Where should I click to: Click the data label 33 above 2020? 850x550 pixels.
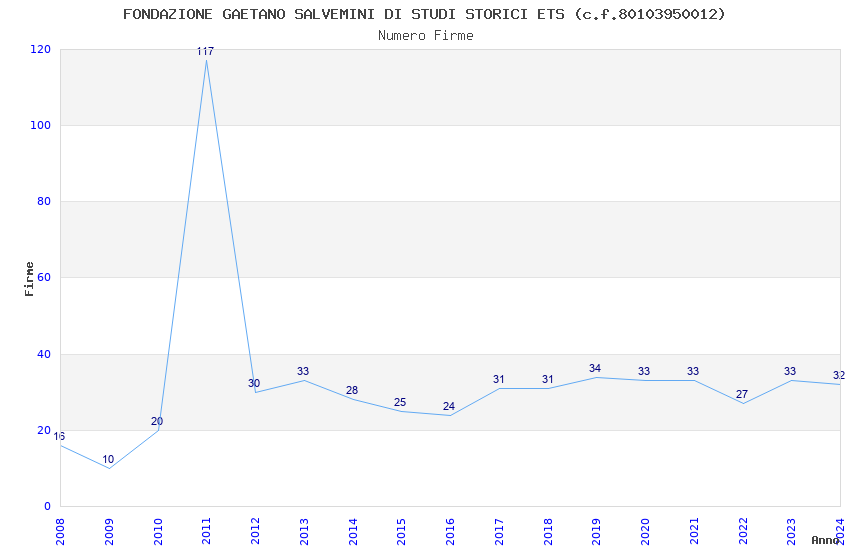coord(644,371)
